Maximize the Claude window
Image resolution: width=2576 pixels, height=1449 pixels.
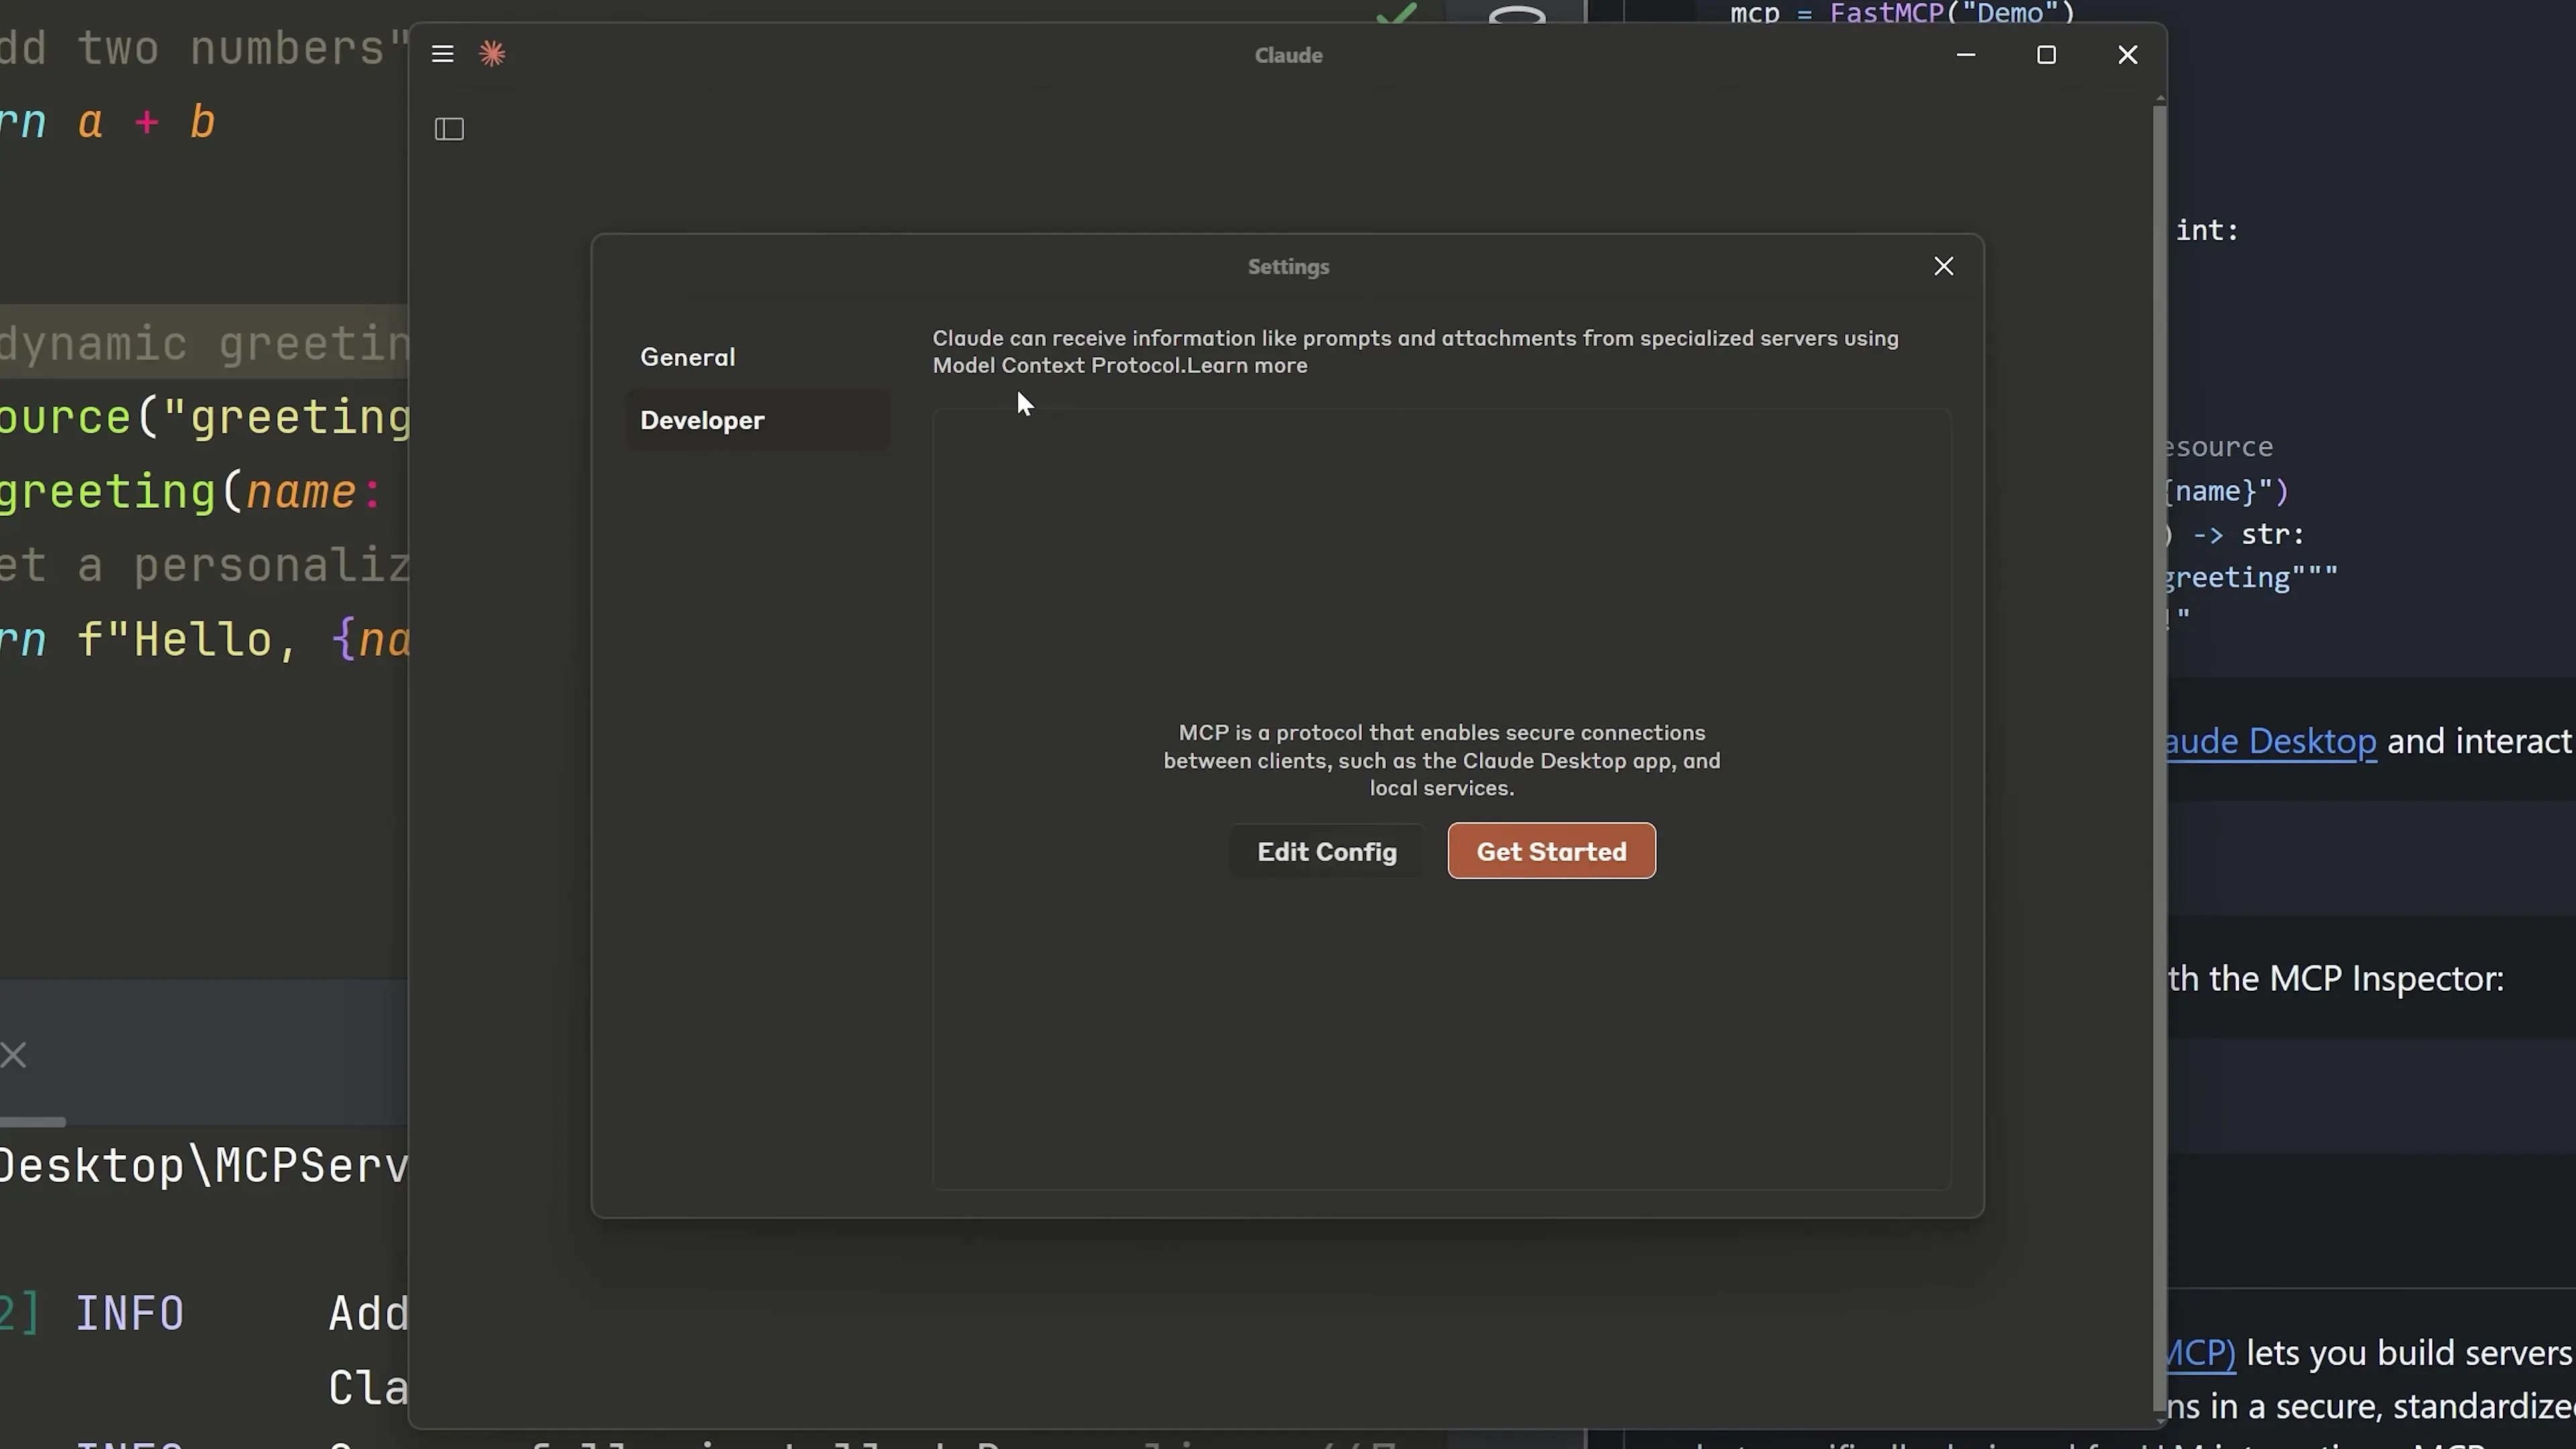pos(2047,54)
